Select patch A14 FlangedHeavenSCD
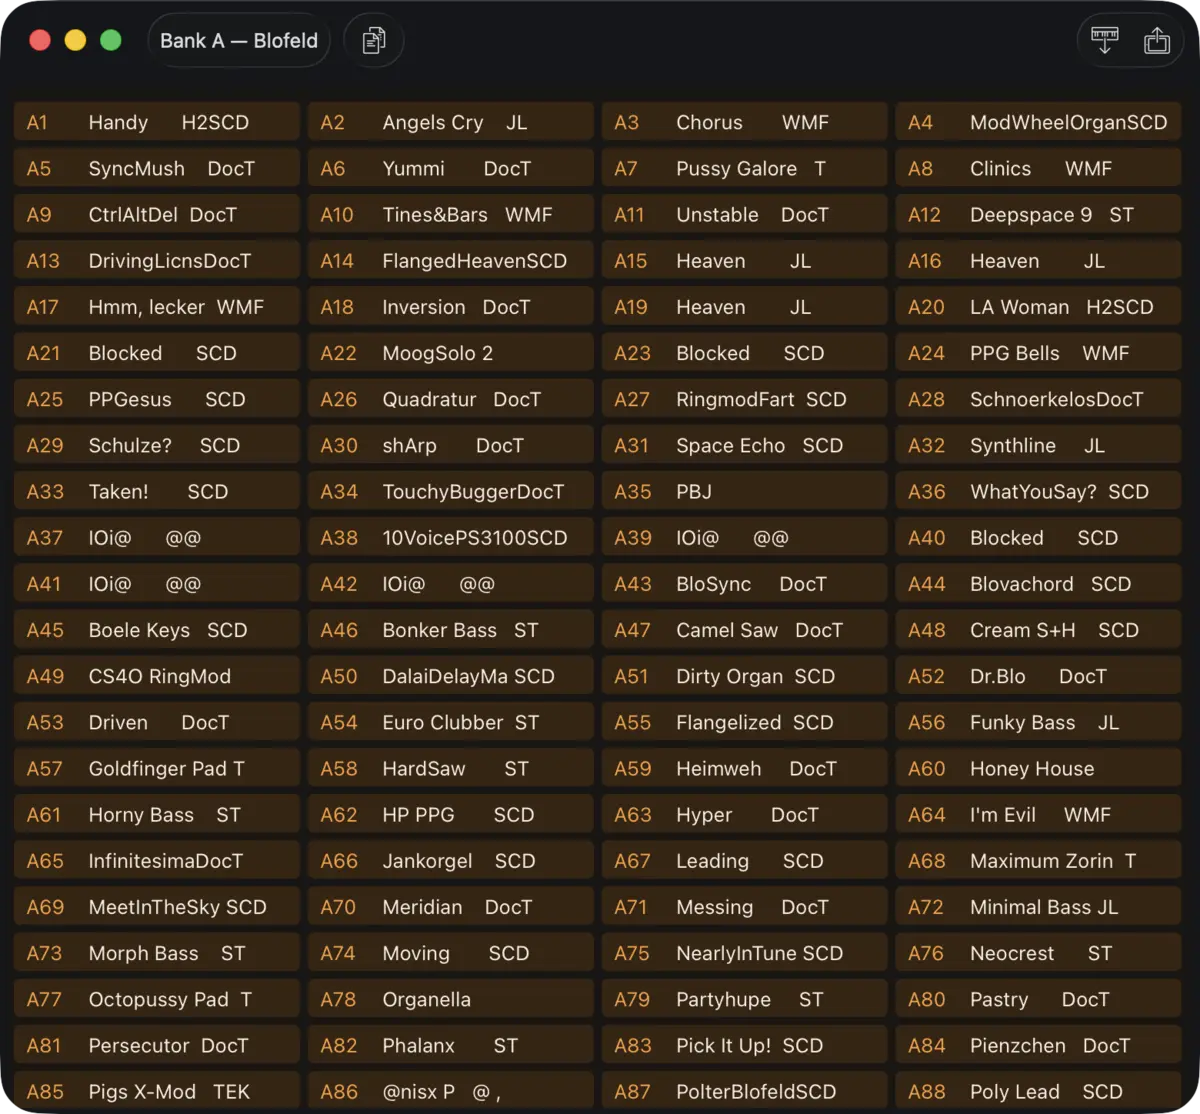The height and width of the screenshot is (1114, 1200). pyautogui.click(x=451, y=260)
